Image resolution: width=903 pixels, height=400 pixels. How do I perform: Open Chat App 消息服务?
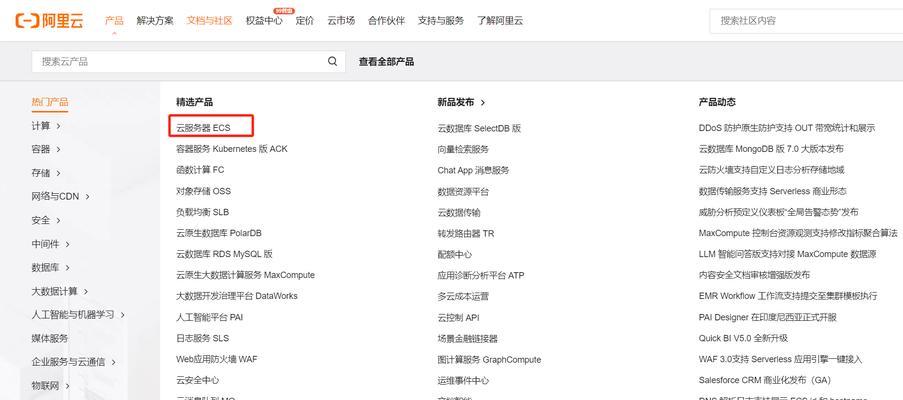[x=473, y=170]
